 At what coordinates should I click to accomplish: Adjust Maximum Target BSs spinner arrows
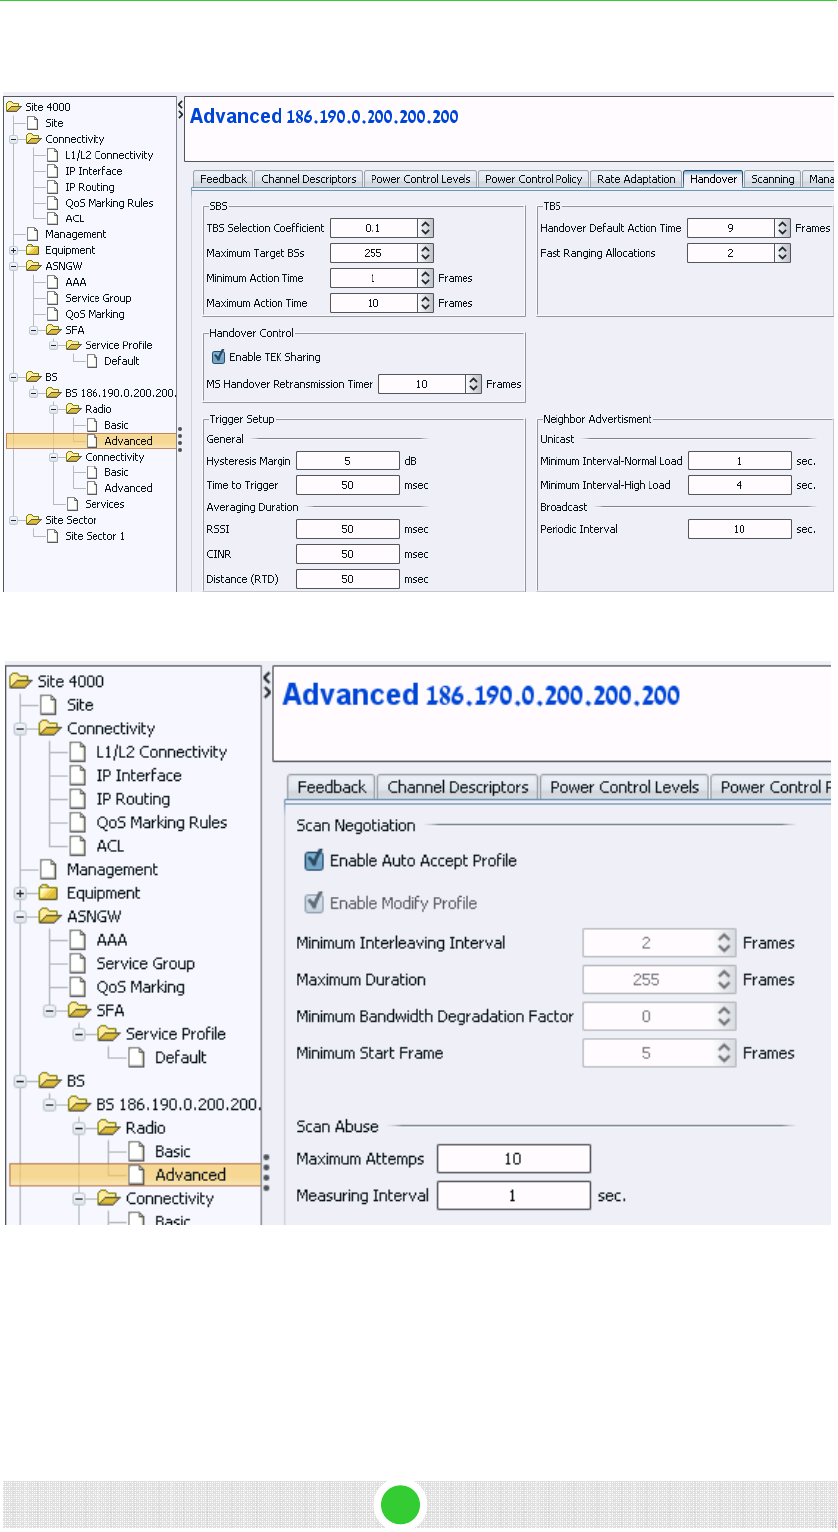(x=425, y=253)
